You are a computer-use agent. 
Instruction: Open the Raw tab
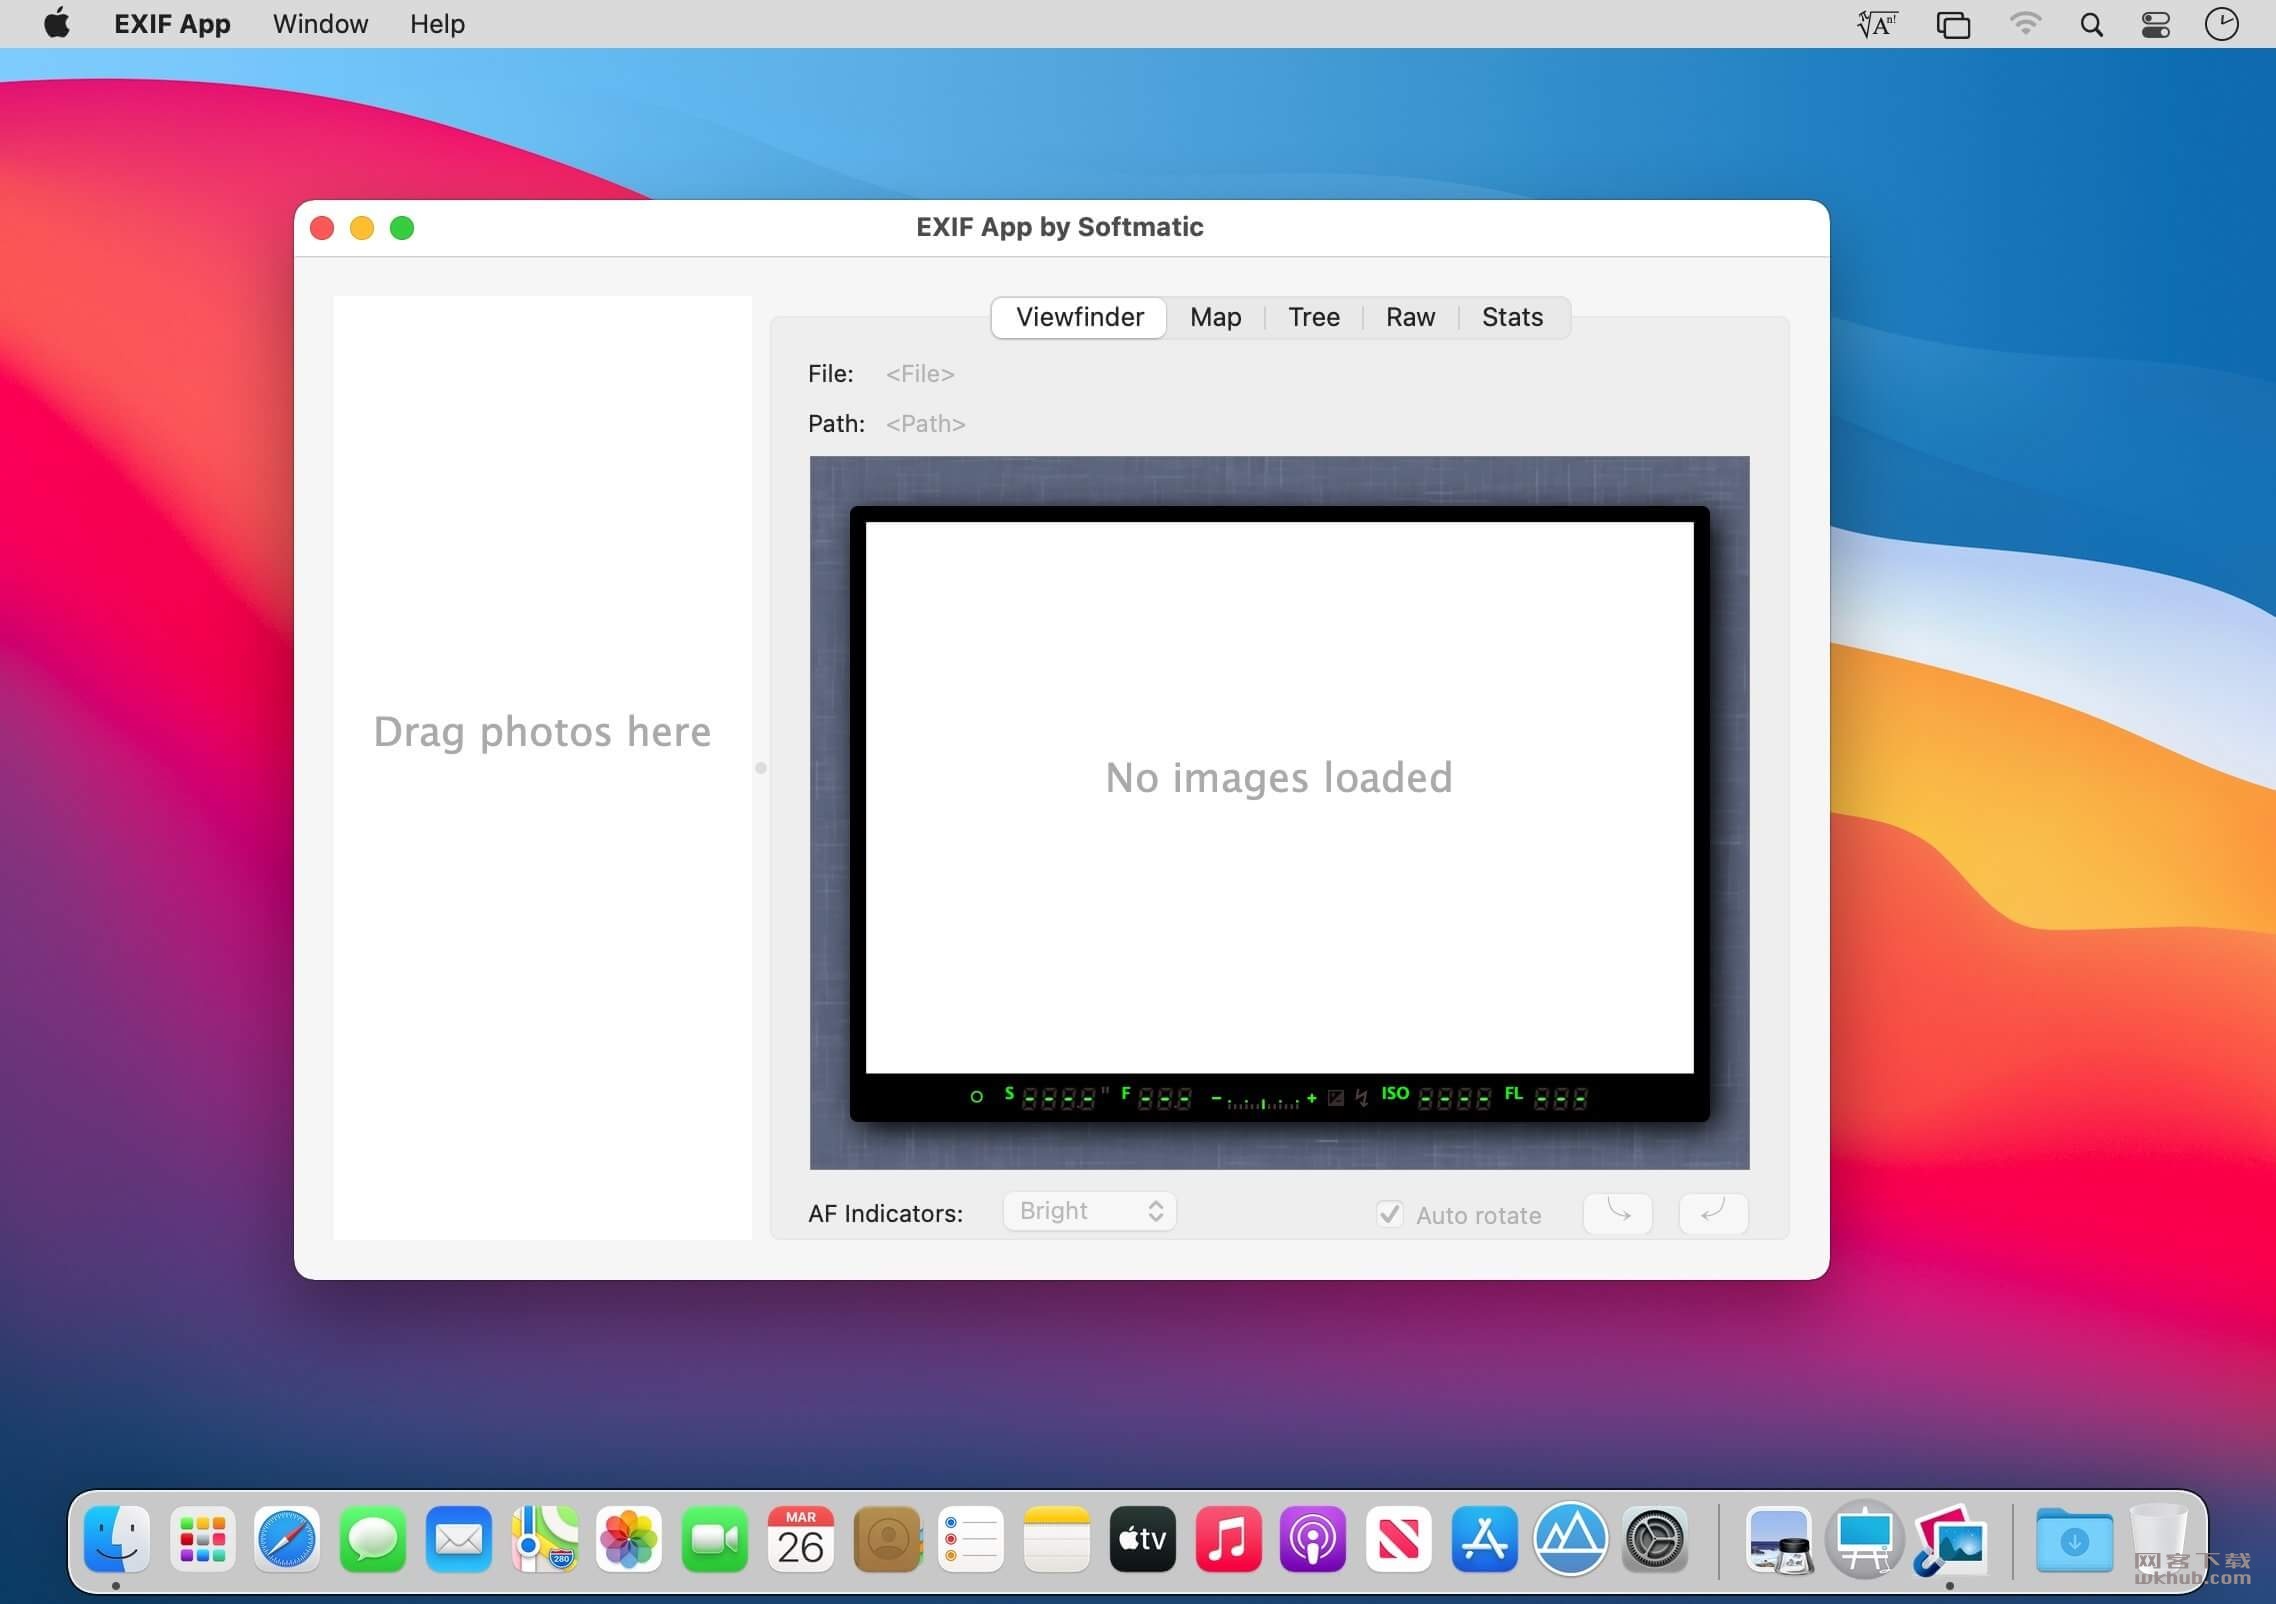(1410, 317)
